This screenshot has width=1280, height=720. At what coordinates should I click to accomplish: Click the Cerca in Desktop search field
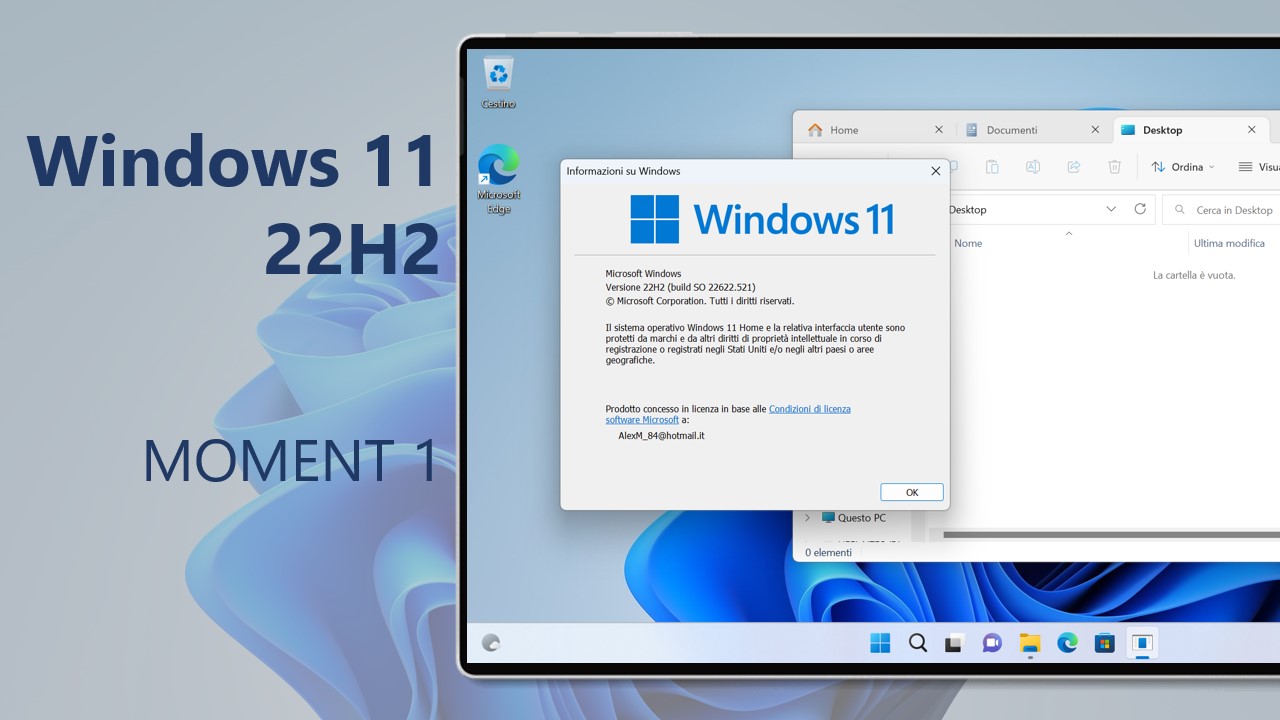pos(1221,210)
